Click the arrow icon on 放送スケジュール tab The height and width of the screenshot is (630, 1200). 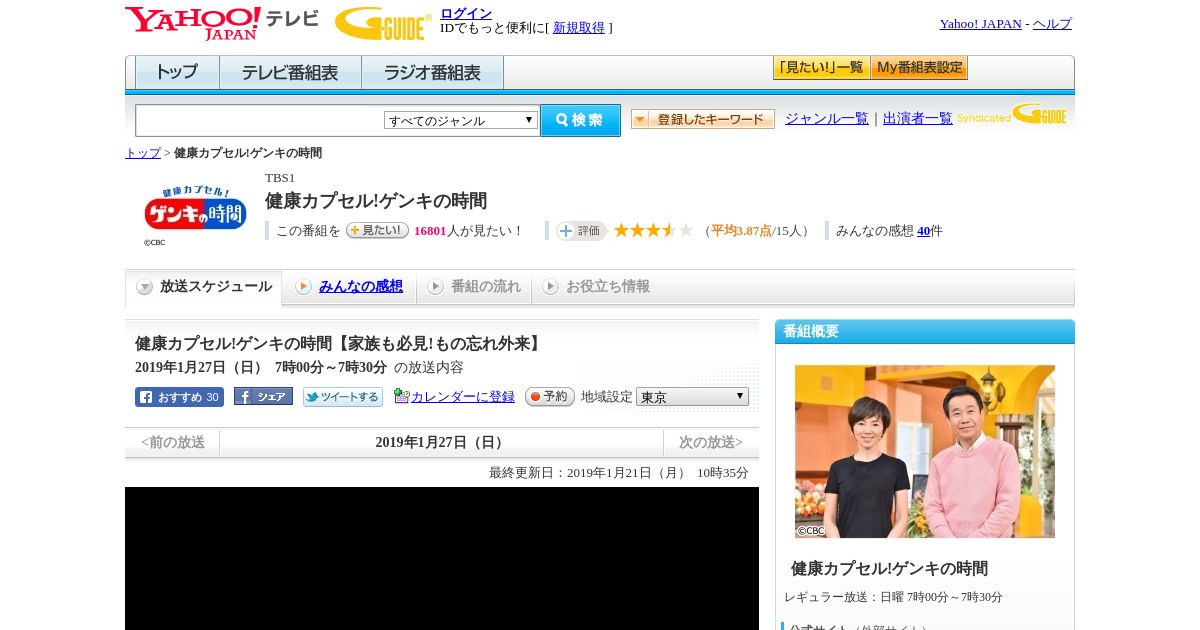[145, 287]
